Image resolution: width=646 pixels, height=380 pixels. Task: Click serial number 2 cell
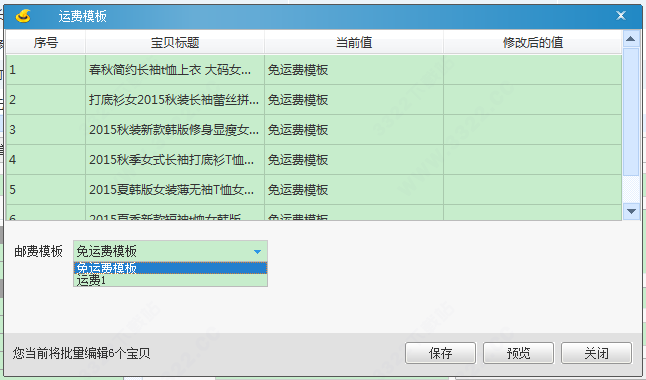pyautogui.click(x=46, y=100)
